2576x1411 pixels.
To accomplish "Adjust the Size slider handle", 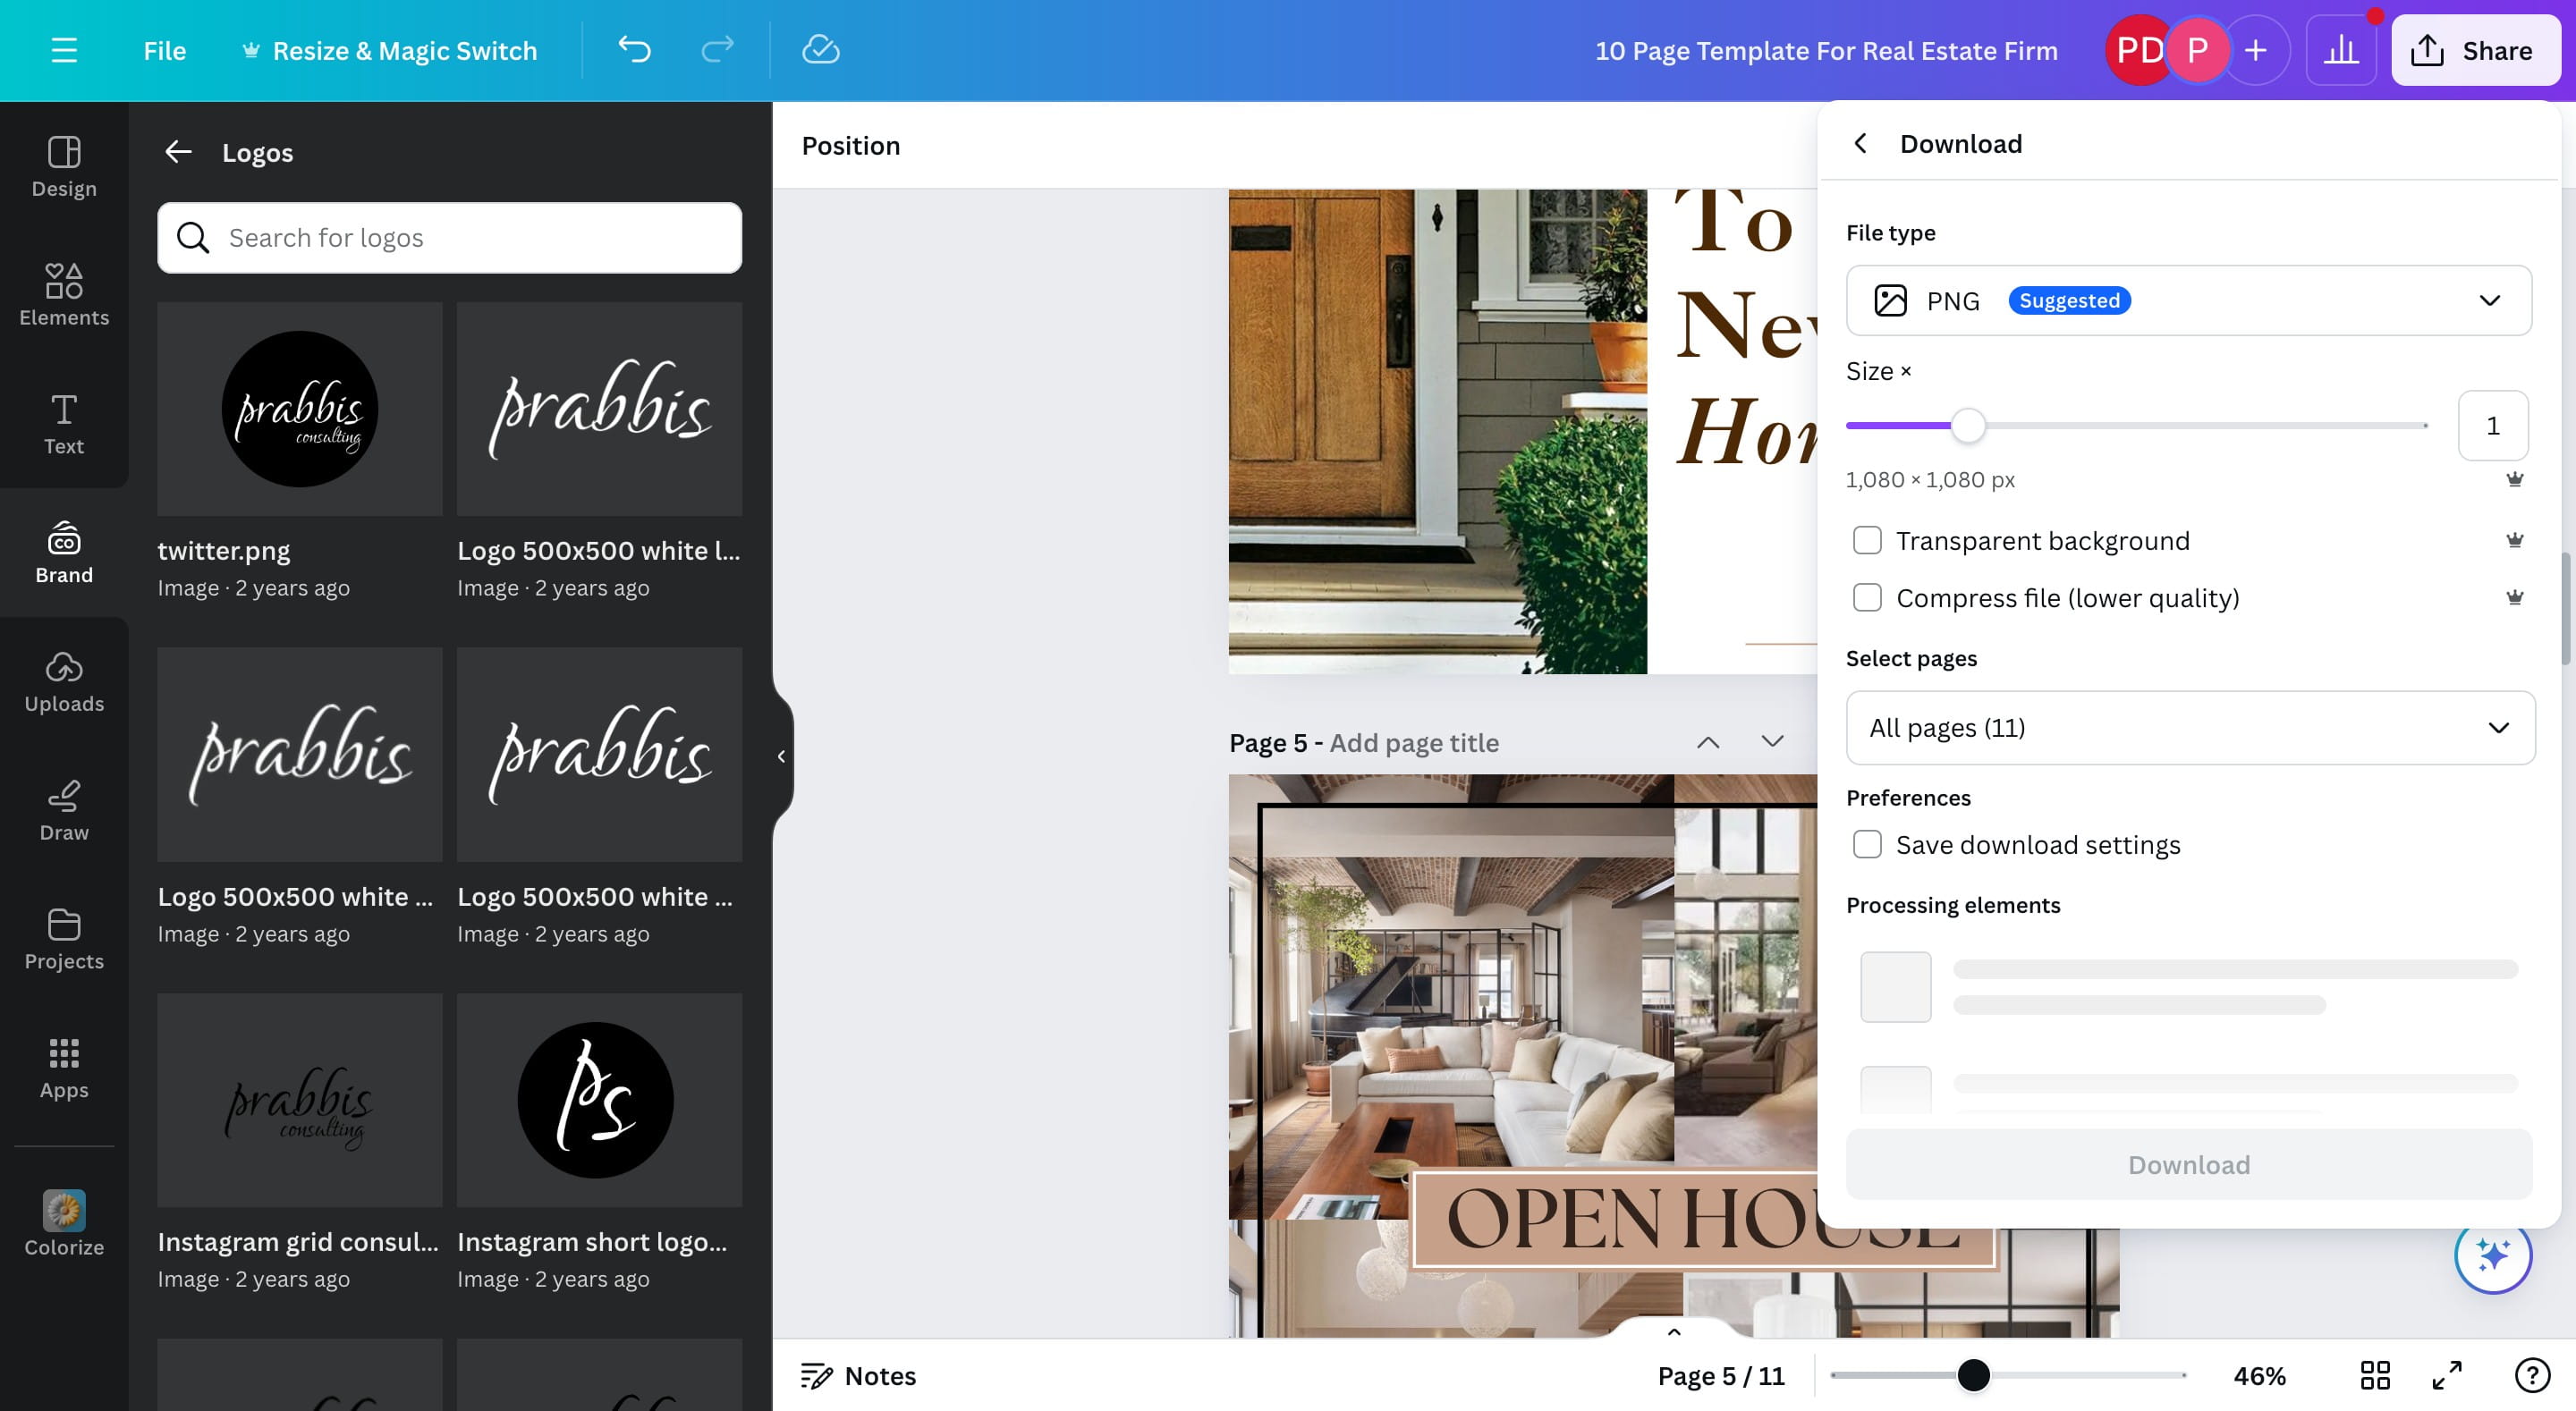I will pyautogui.click(x=1967, y=425).
